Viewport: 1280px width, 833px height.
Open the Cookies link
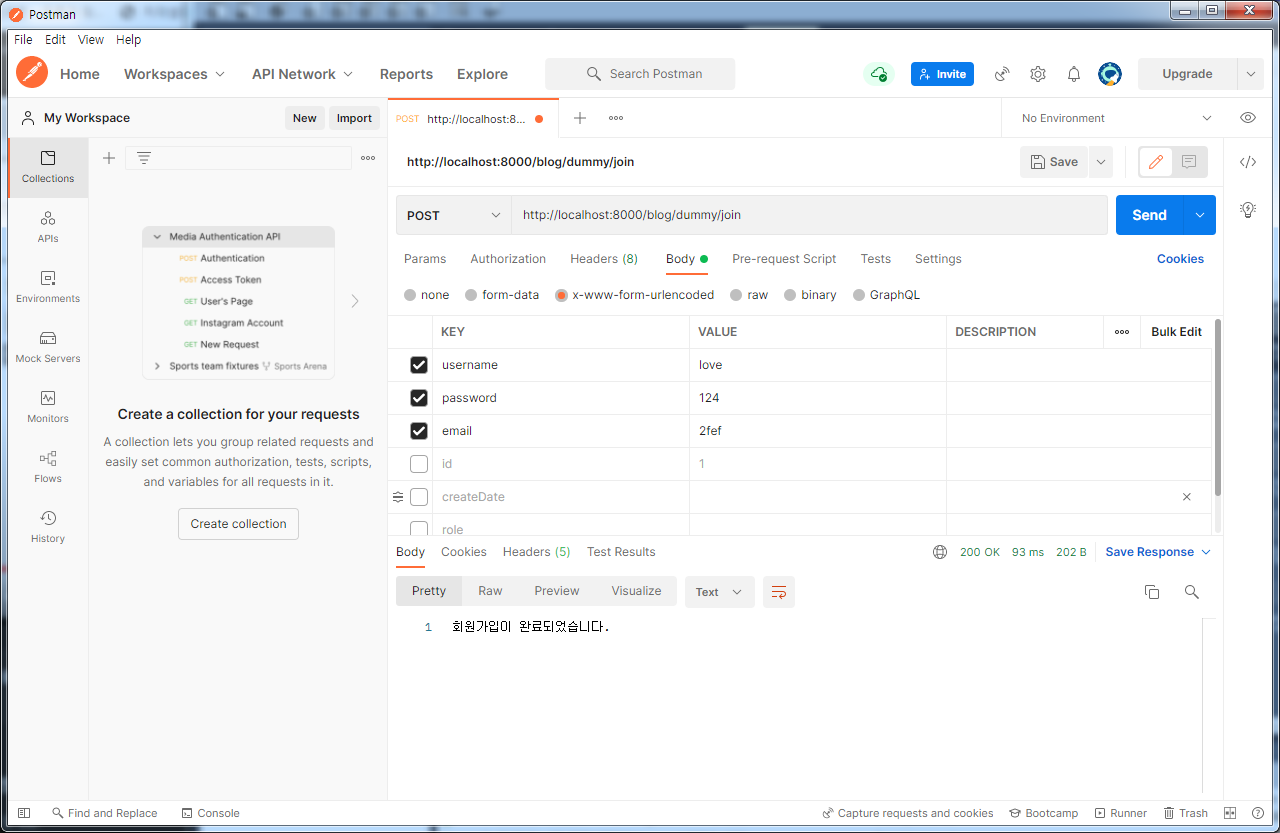[x=1180, y=259]
